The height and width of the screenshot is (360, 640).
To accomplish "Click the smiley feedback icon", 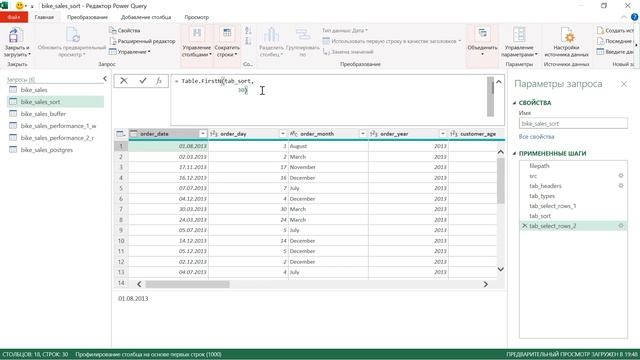I will (x=19, y=6).
